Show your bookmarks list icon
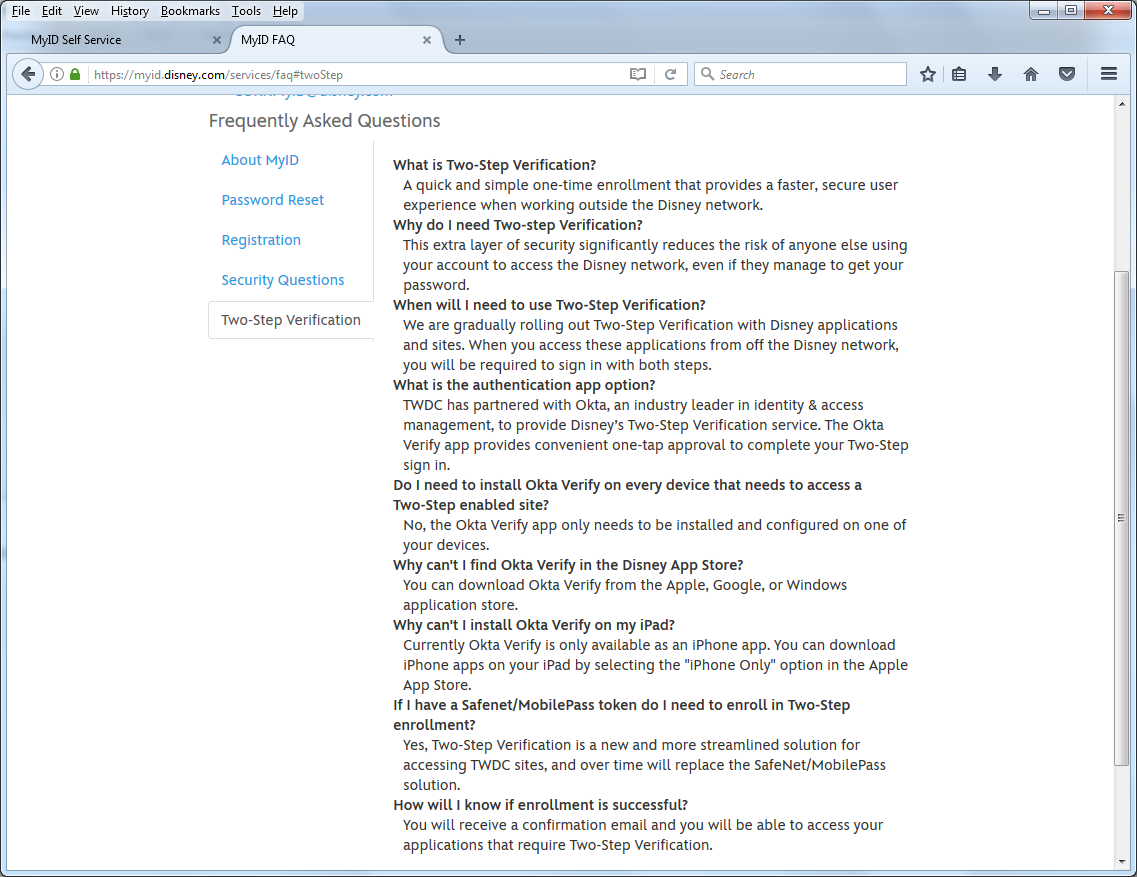This screenshot has height=877, width=1137. (x=959, y=74)
